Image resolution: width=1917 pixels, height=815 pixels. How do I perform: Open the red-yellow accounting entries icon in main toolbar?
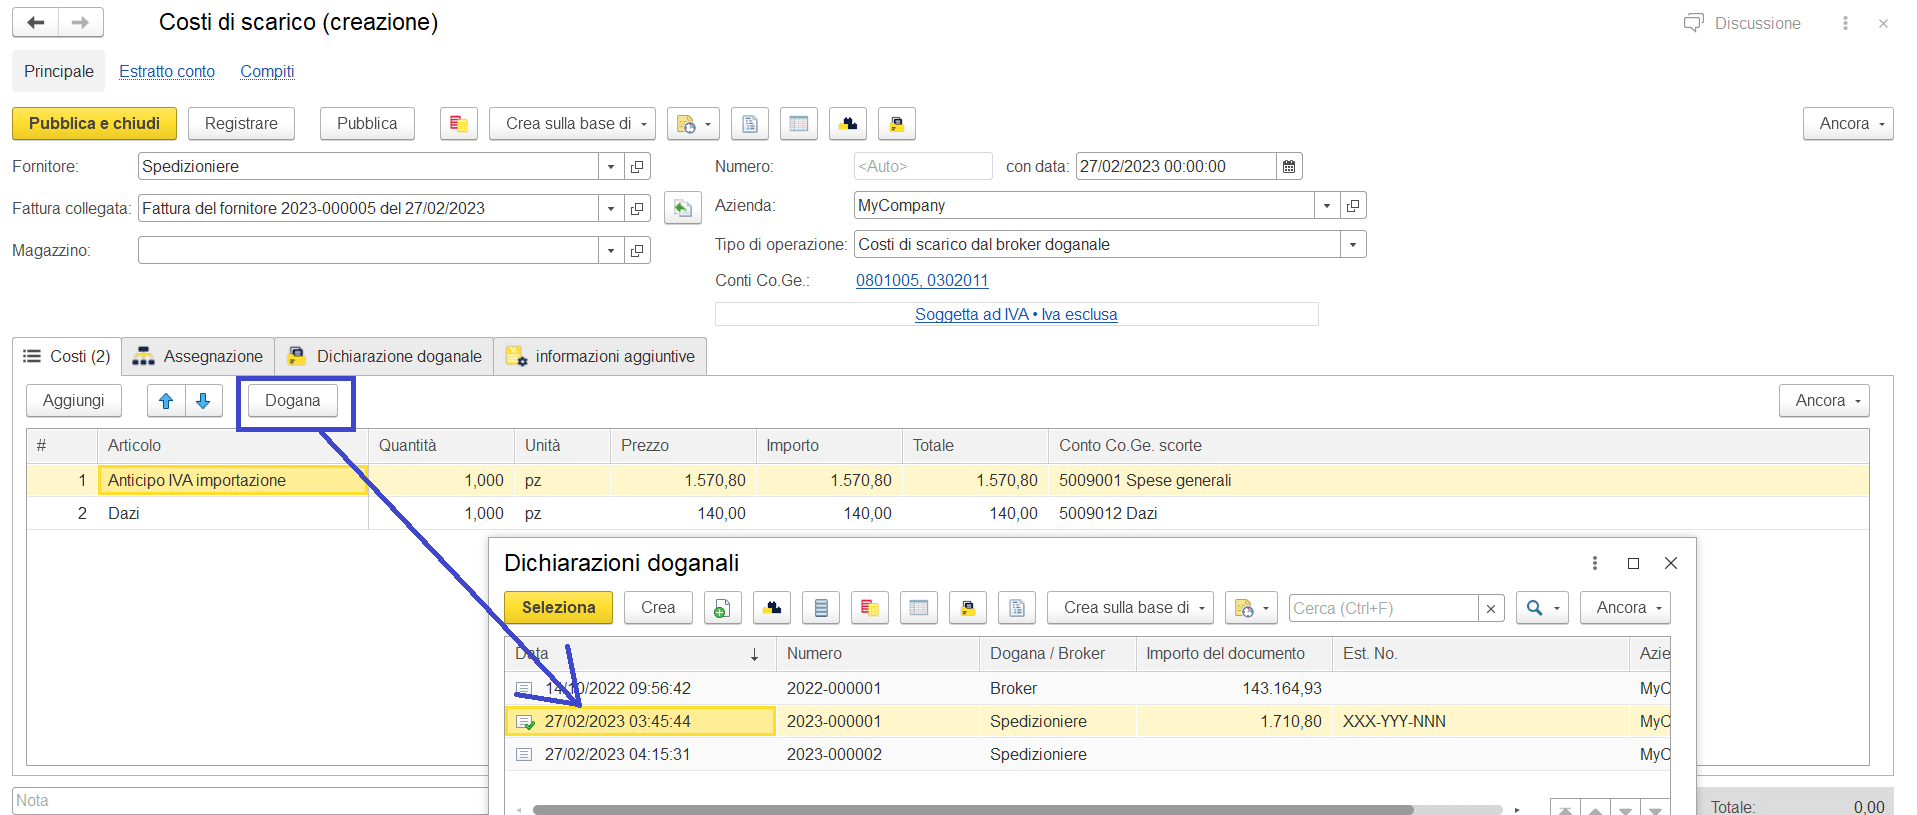click(459, 124)
